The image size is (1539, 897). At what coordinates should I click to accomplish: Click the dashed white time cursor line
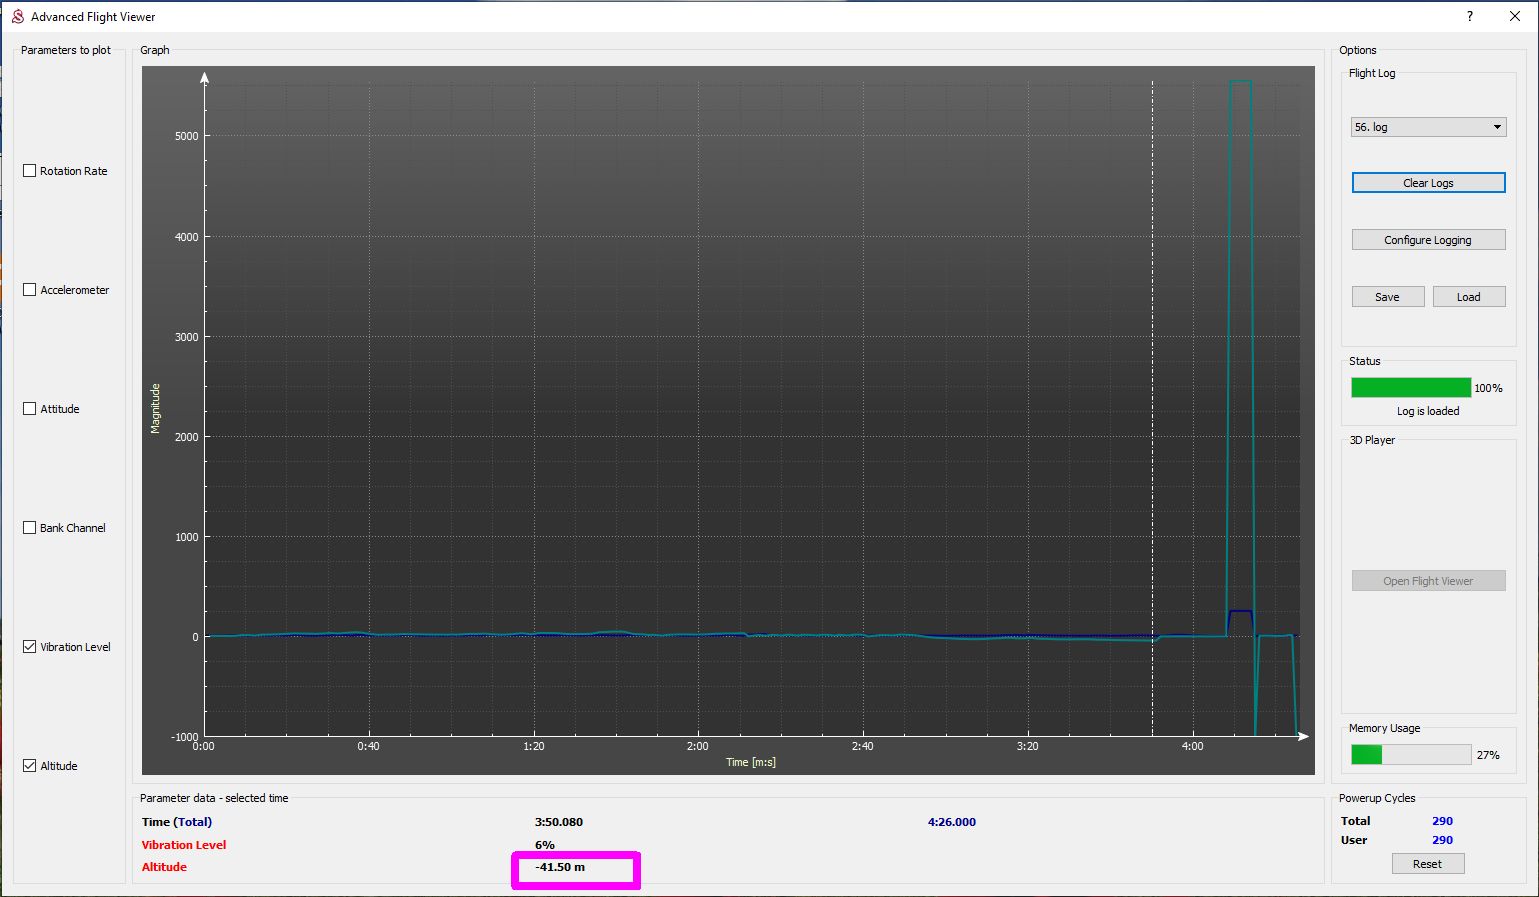(1152, 400)
